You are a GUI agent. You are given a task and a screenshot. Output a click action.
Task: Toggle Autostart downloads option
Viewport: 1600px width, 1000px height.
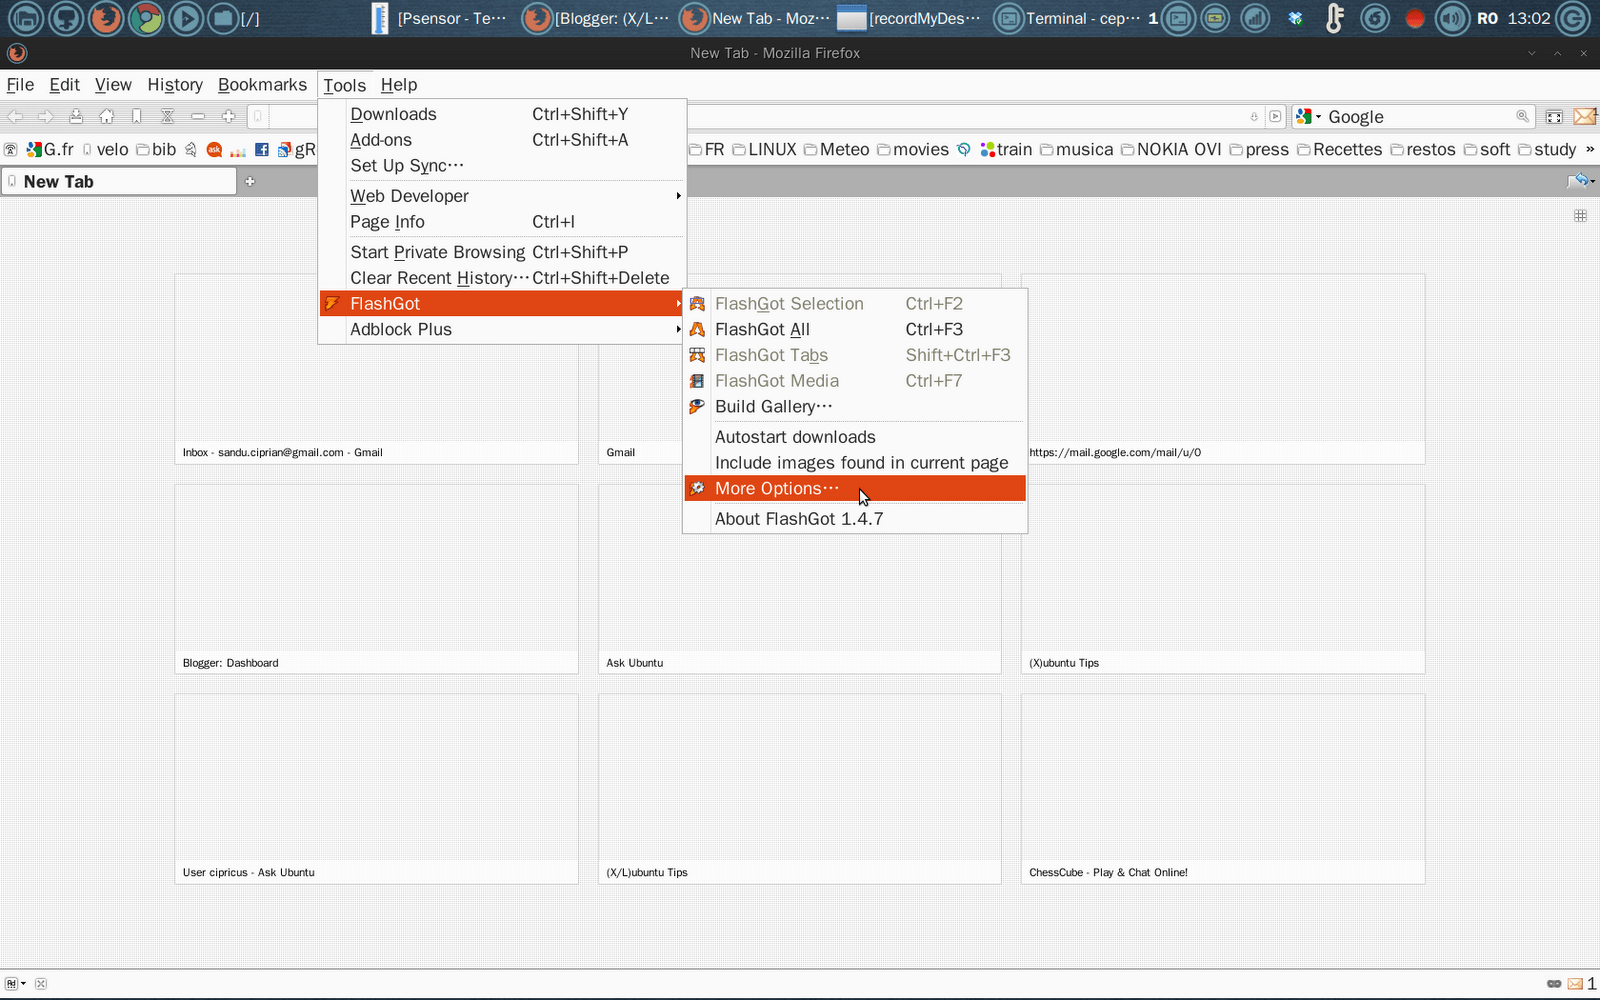pos(855,437)
